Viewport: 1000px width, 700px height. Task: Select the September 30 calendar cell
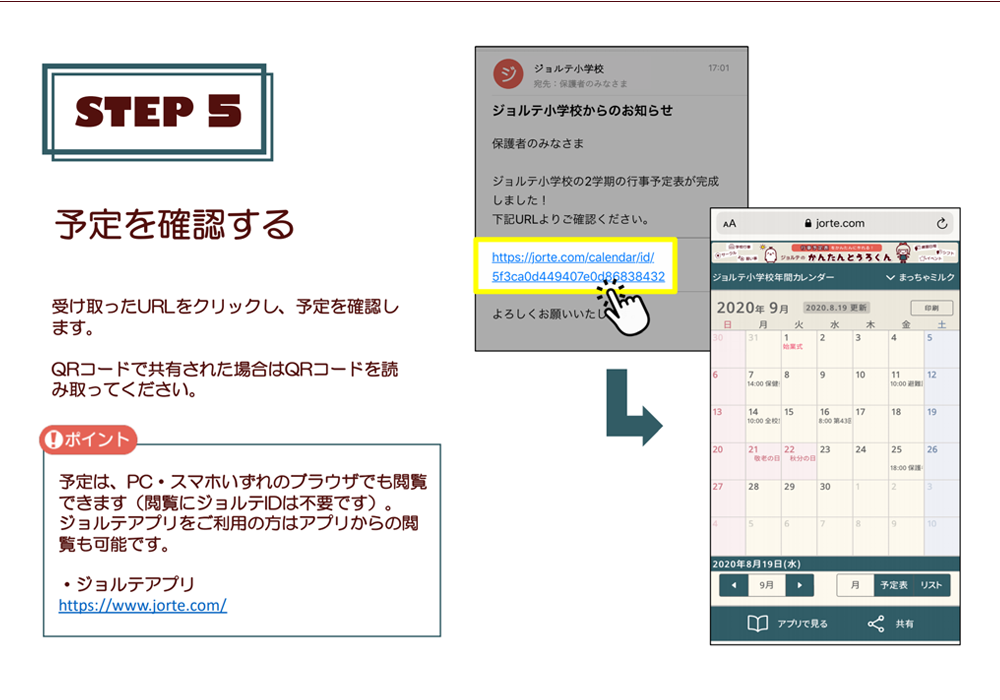(834, 499)
